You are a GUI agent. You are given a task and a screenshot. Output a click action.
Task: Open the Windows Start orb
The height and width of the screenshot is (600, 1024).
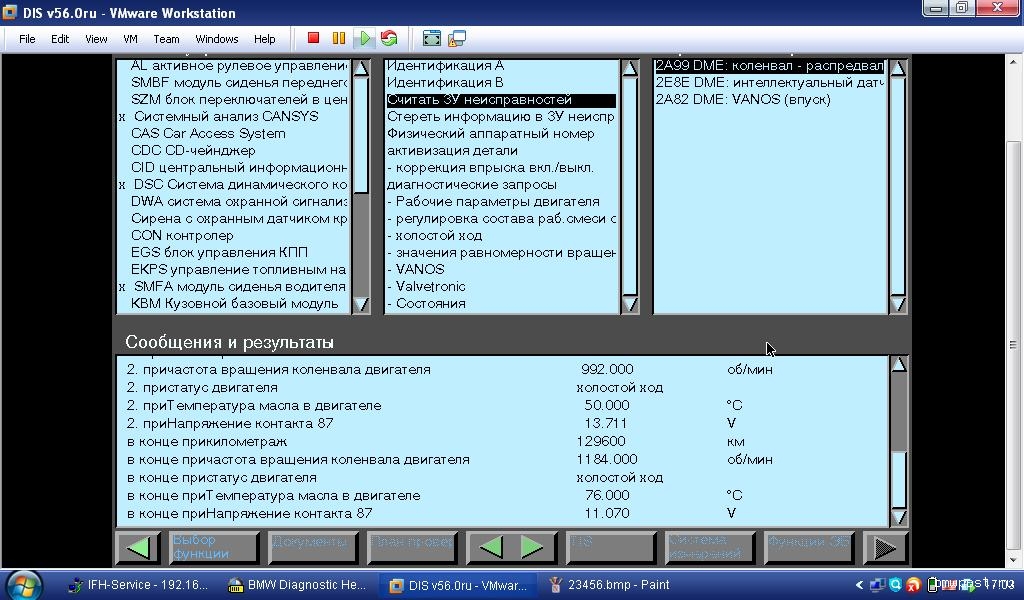click(24, 585)
